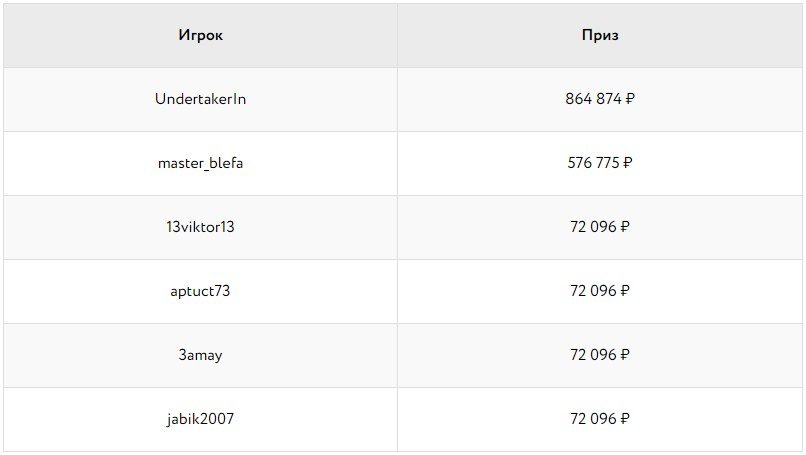
Task: Click the Игрок column header
Action: 200,36
